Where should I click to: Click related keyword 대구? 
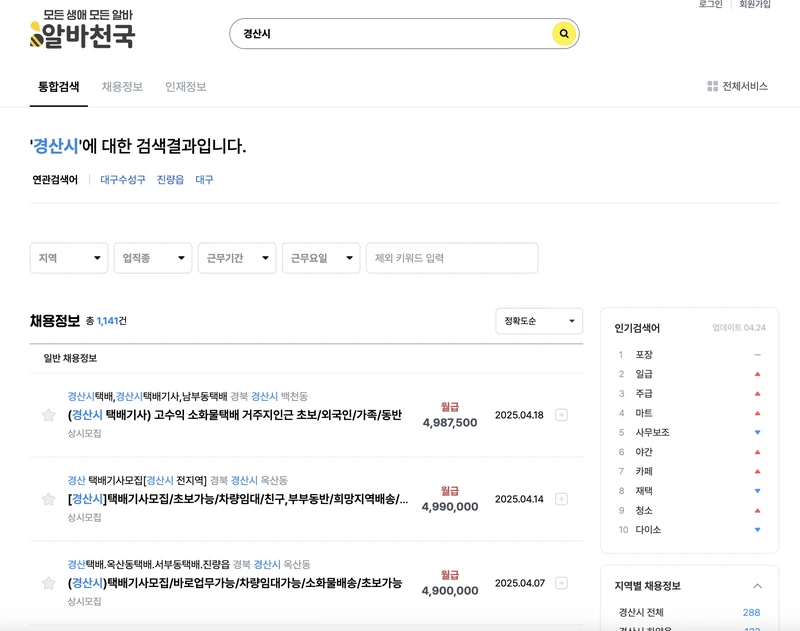[x=204, y=180]
